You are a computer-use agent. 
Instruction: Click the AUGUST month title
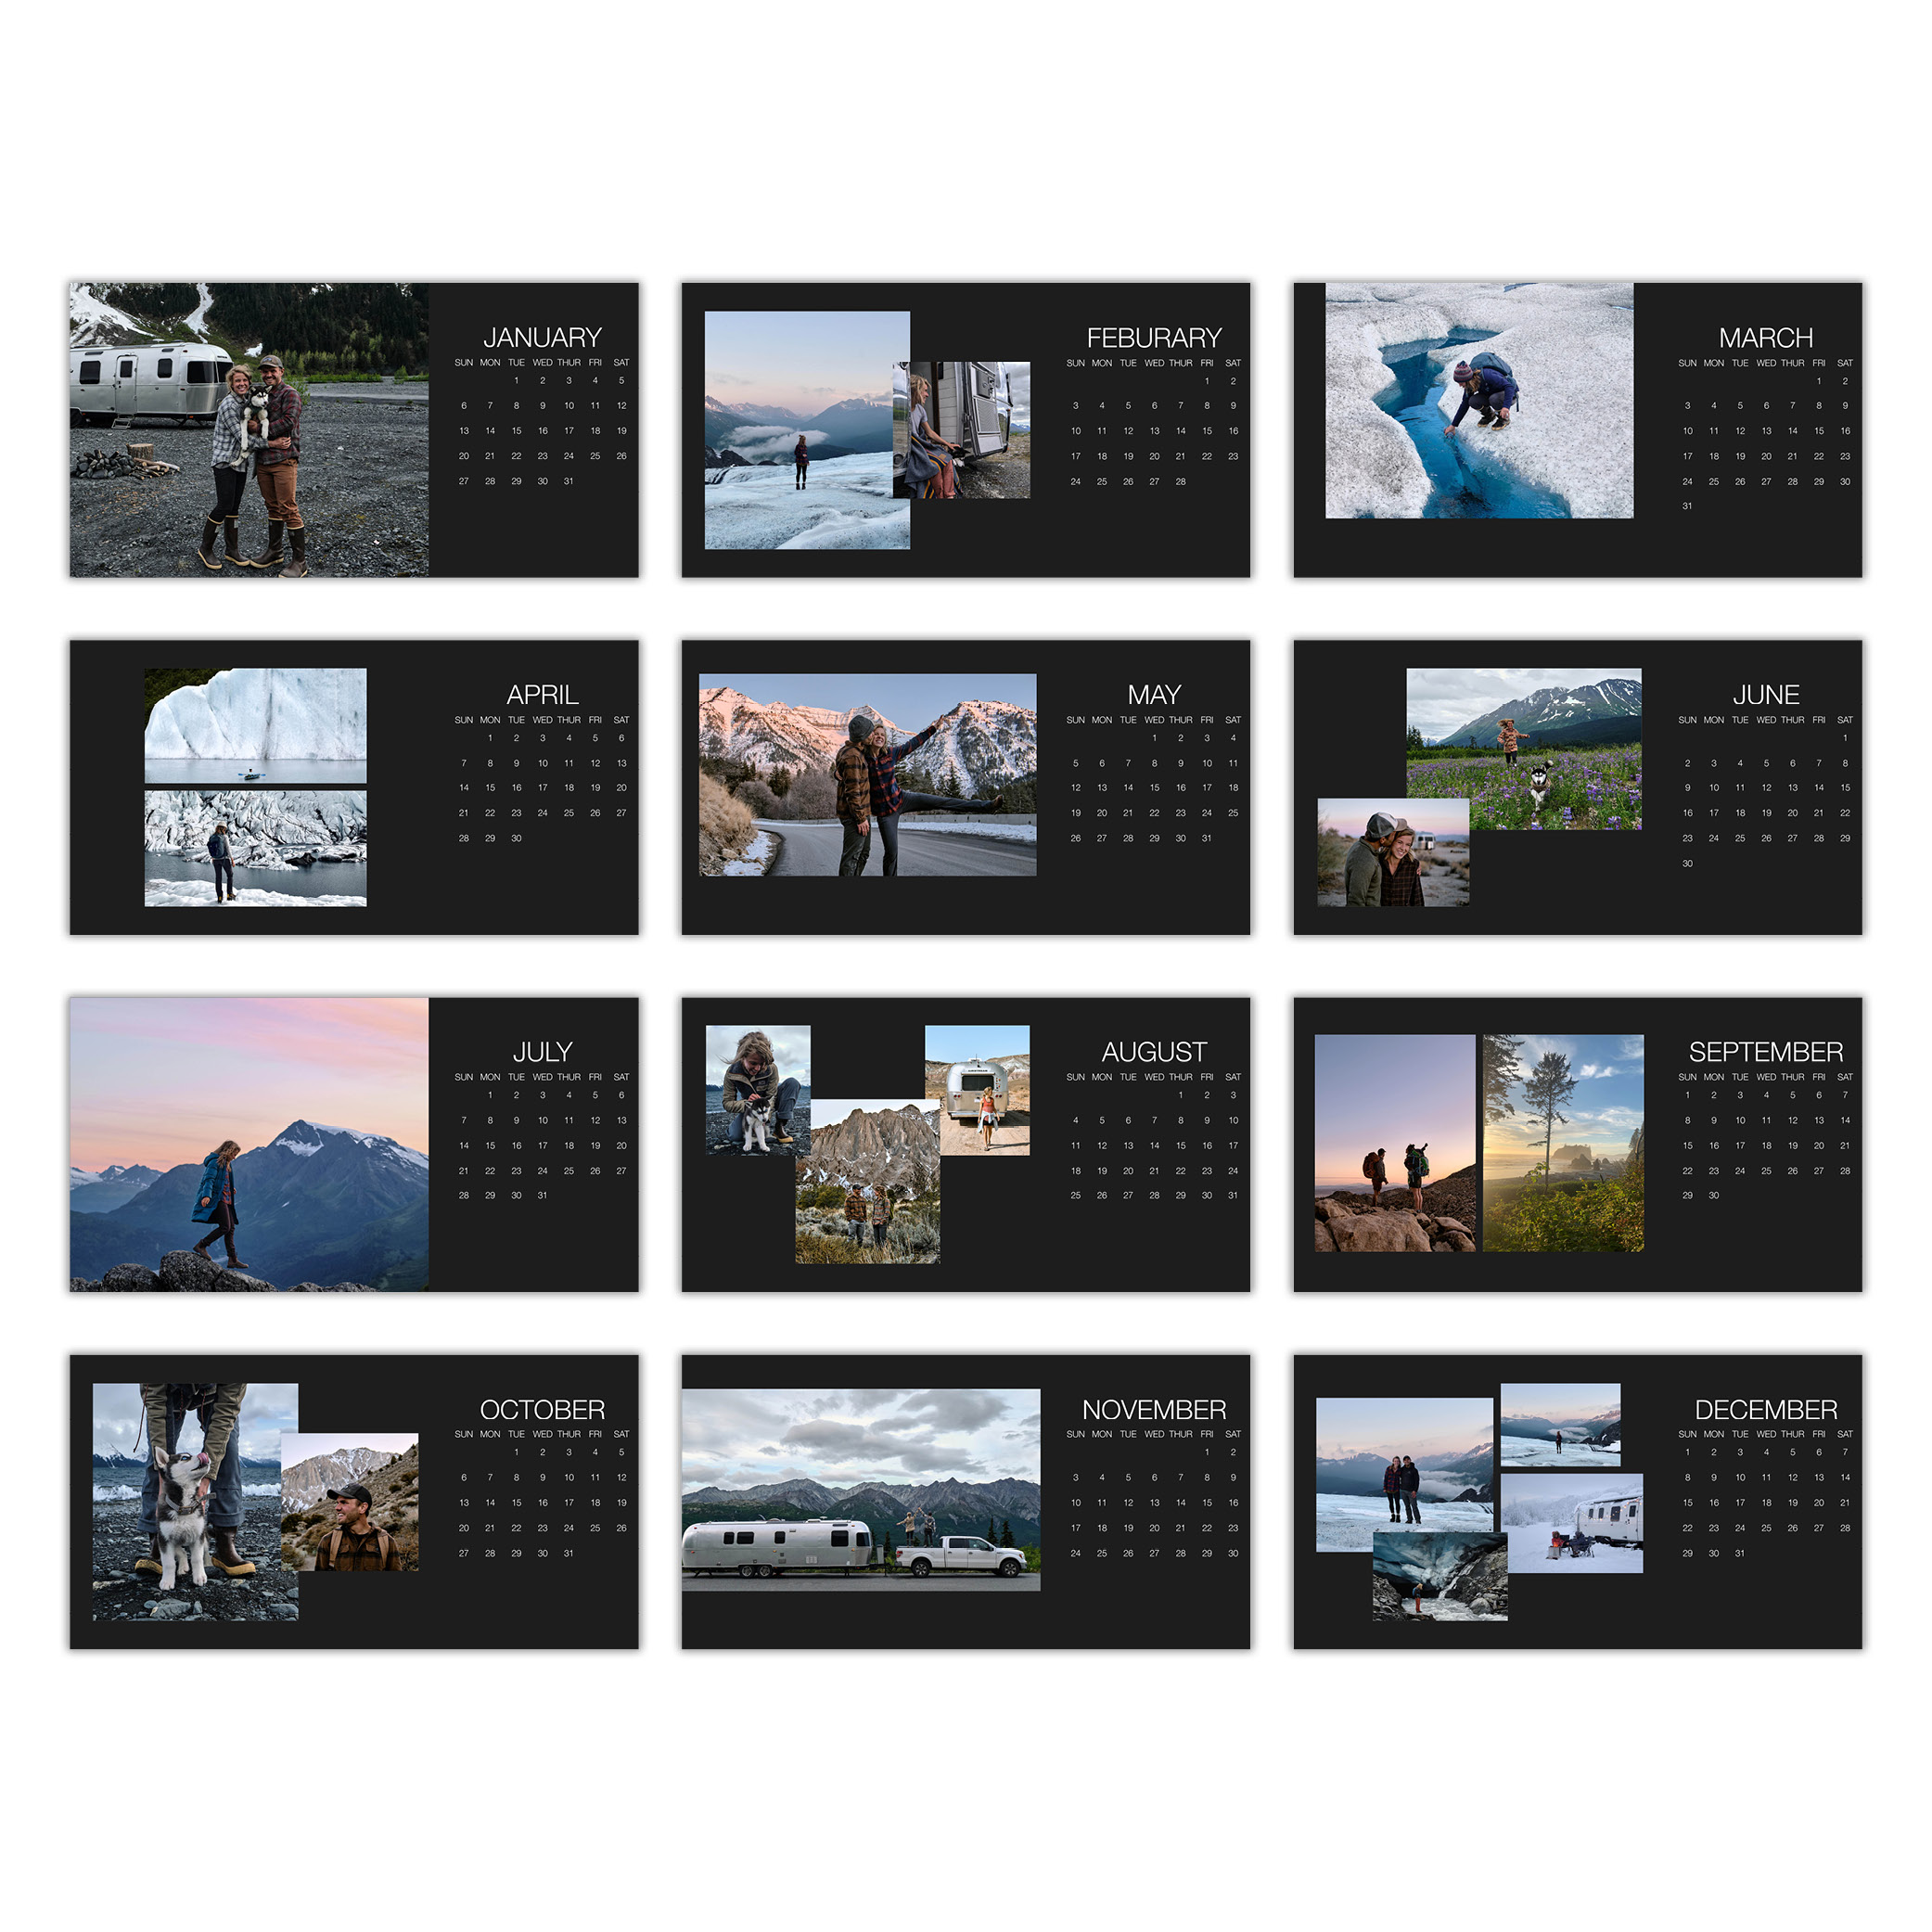[1153, 1052]
